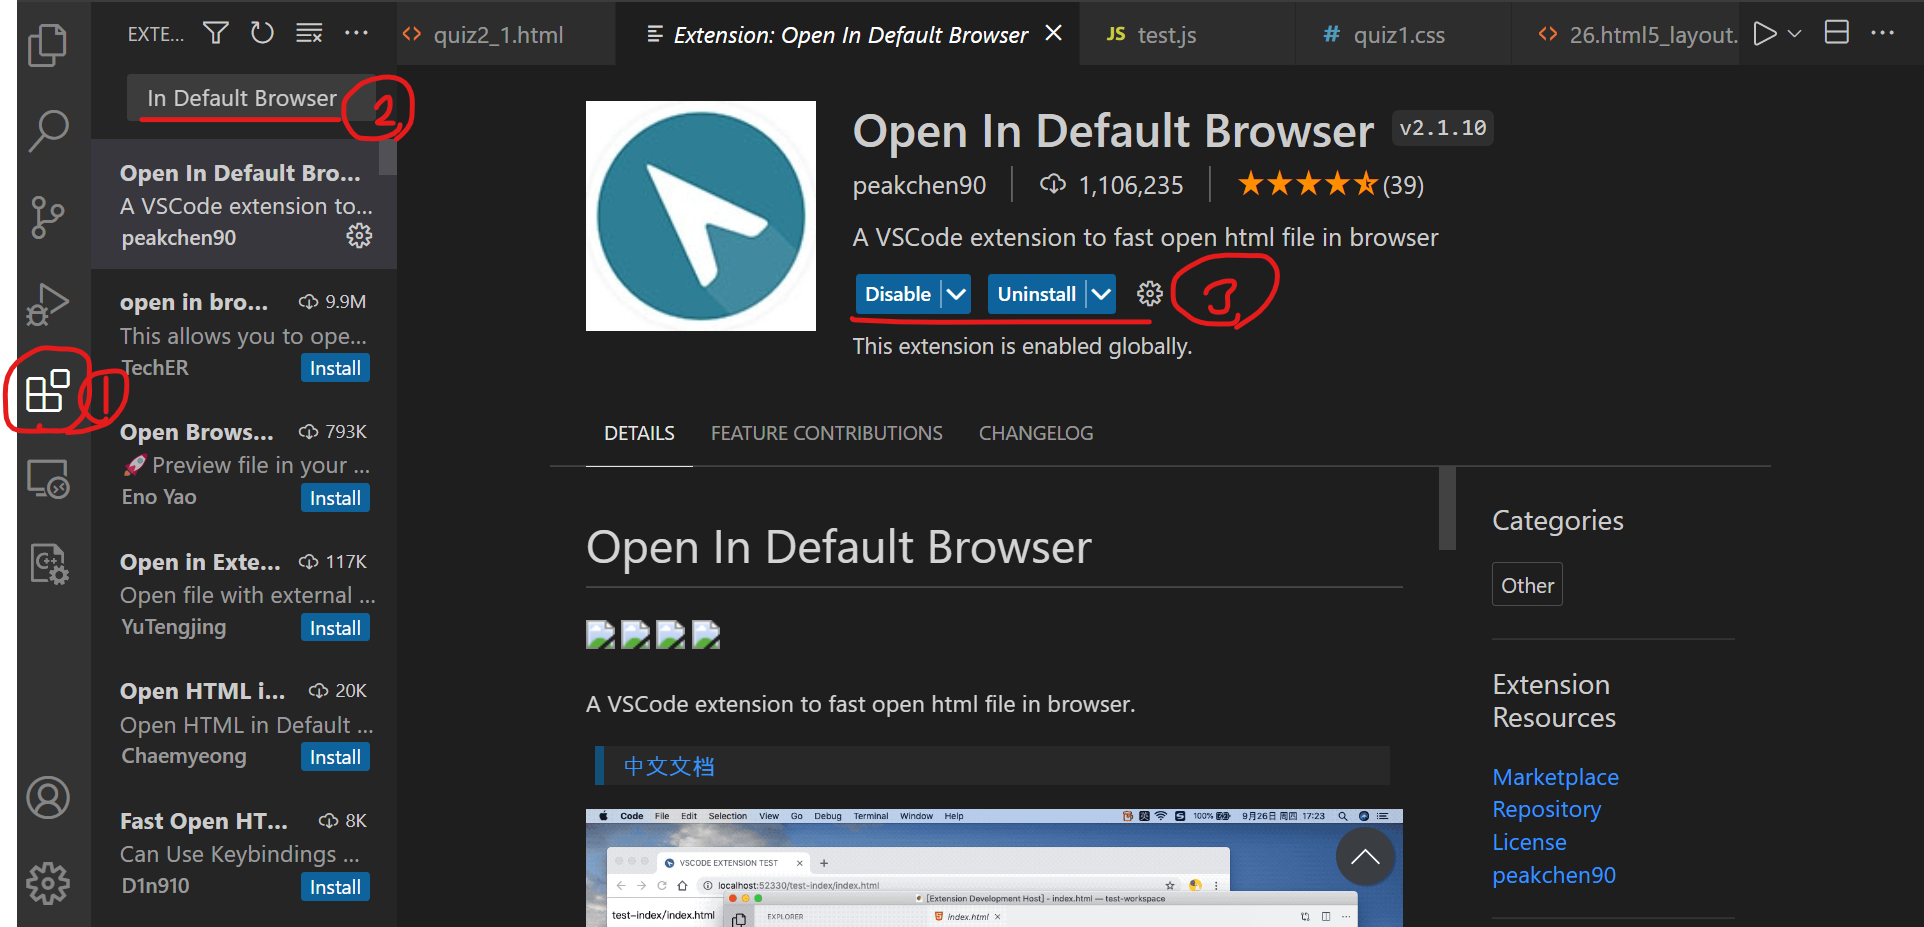Image resolution: width=1924 pixels, height=927 pixels.
Task: Open the Source Control view
Action: click(x=47, y=216)
